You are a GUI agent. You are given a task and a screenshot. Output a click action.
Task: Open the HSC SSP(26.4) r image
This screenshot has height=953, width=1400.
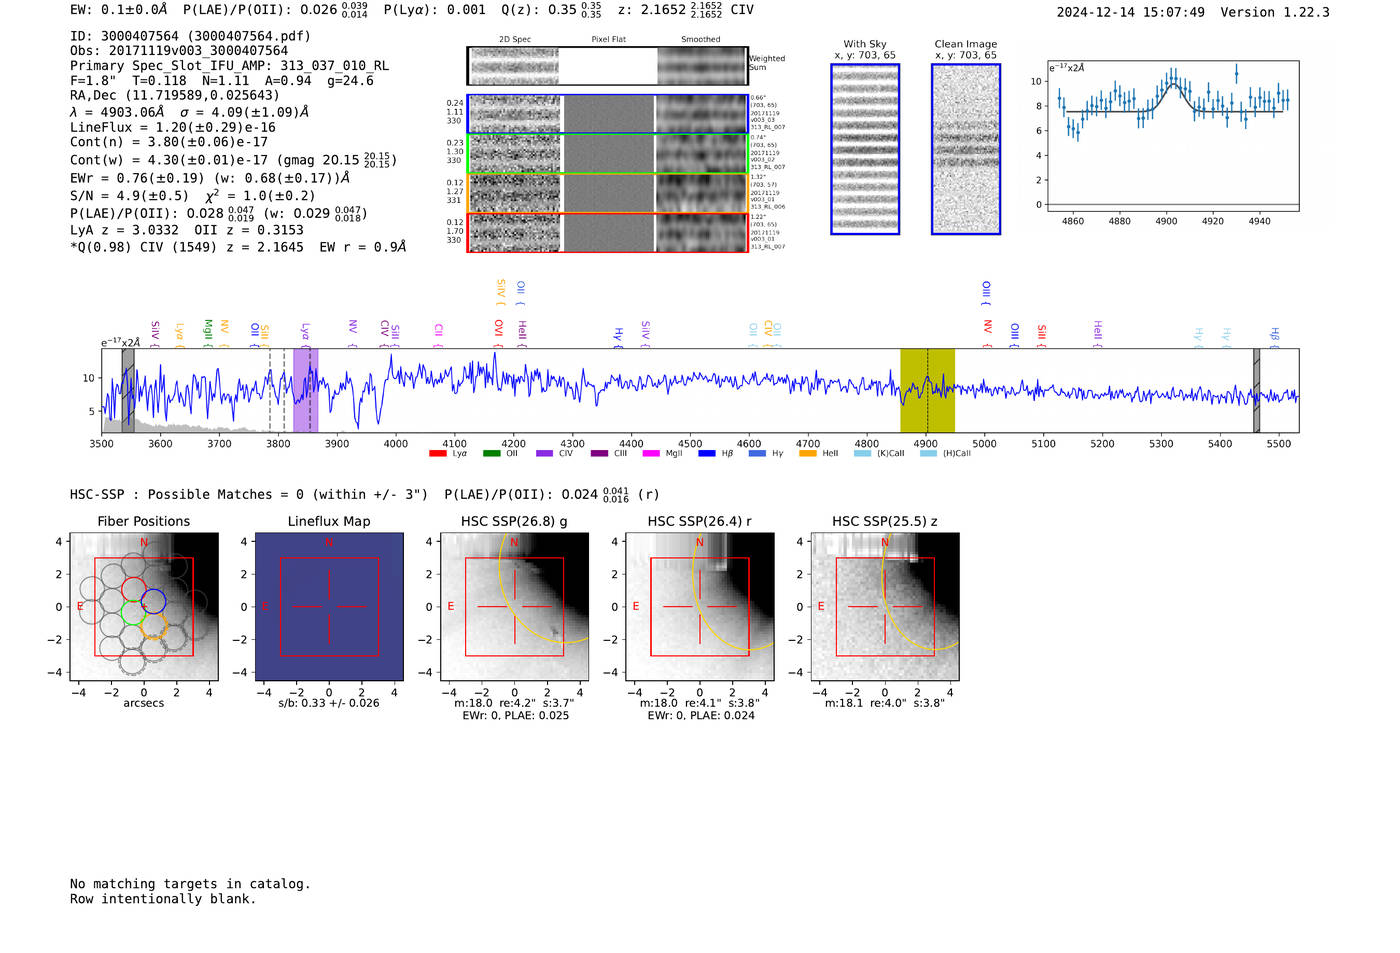click(699, 607)
